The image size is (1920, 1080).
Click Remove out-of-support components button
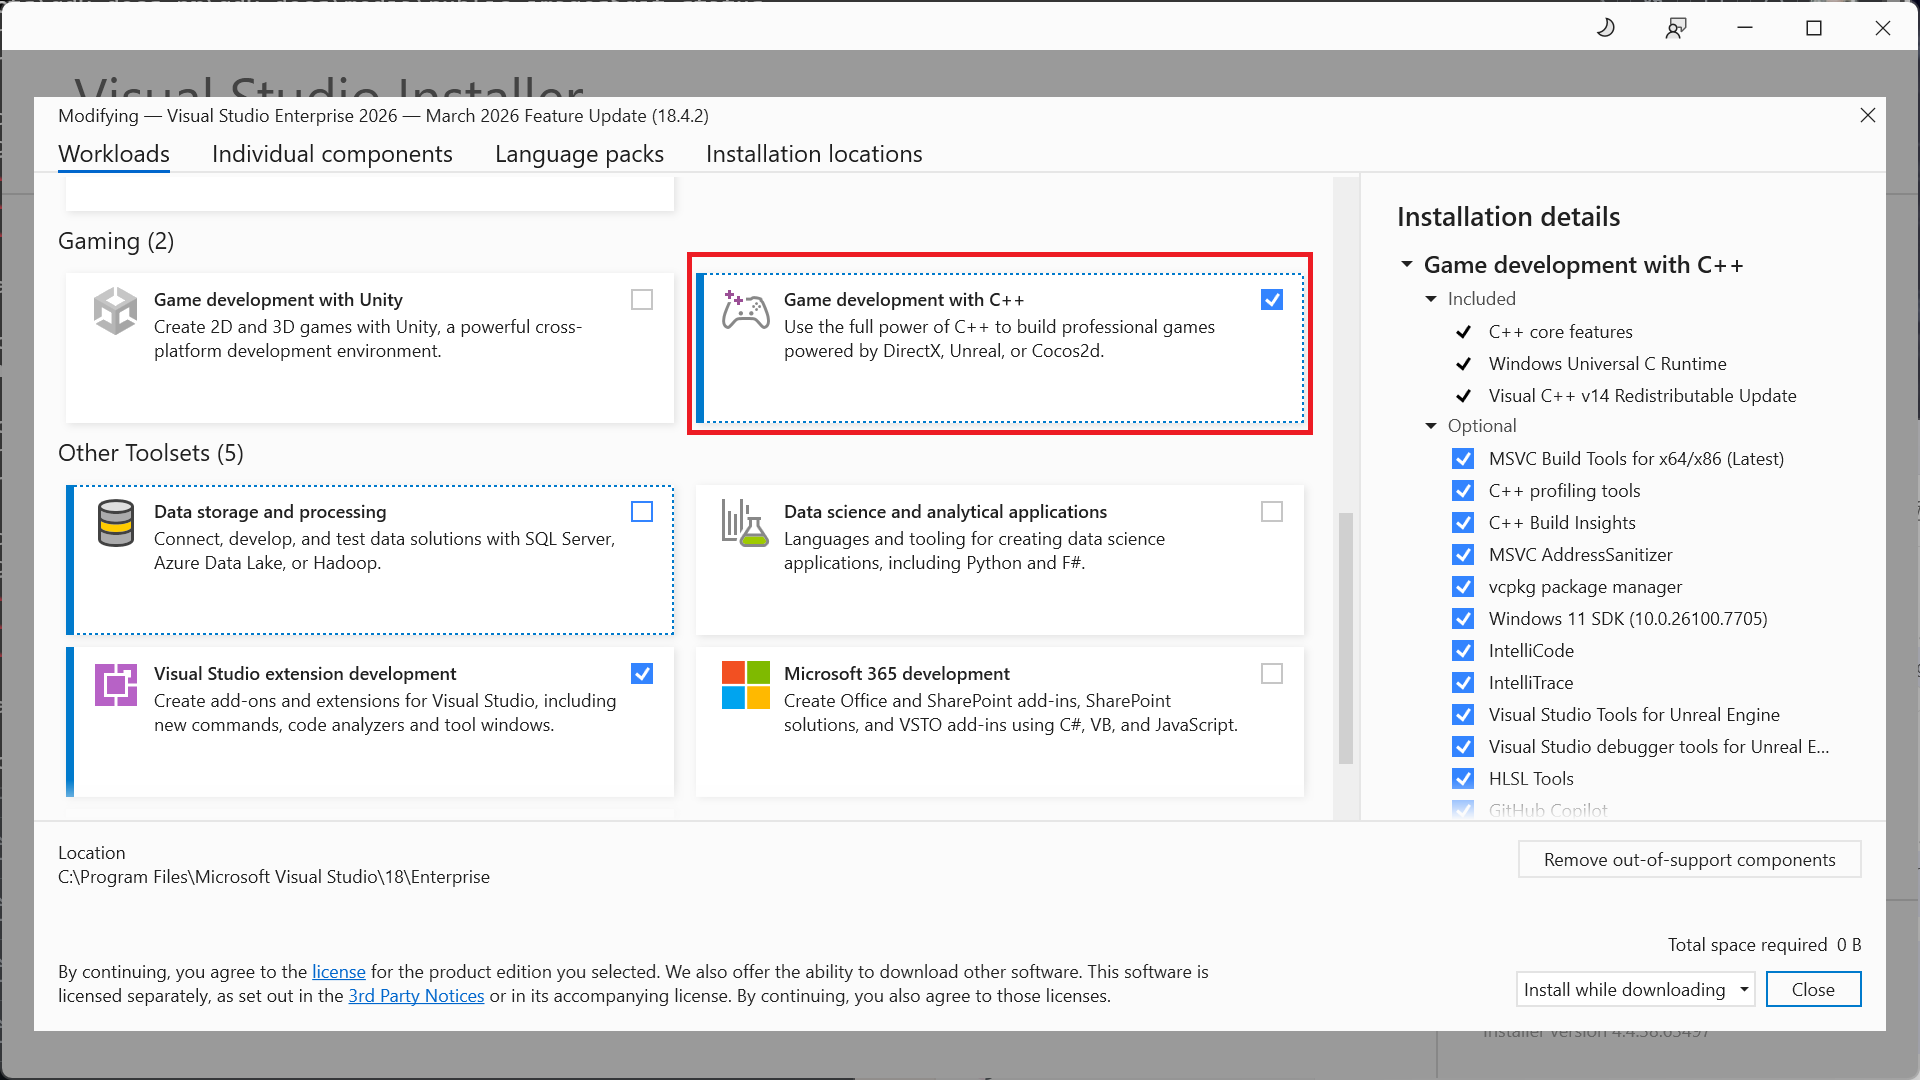(1689, 860)
